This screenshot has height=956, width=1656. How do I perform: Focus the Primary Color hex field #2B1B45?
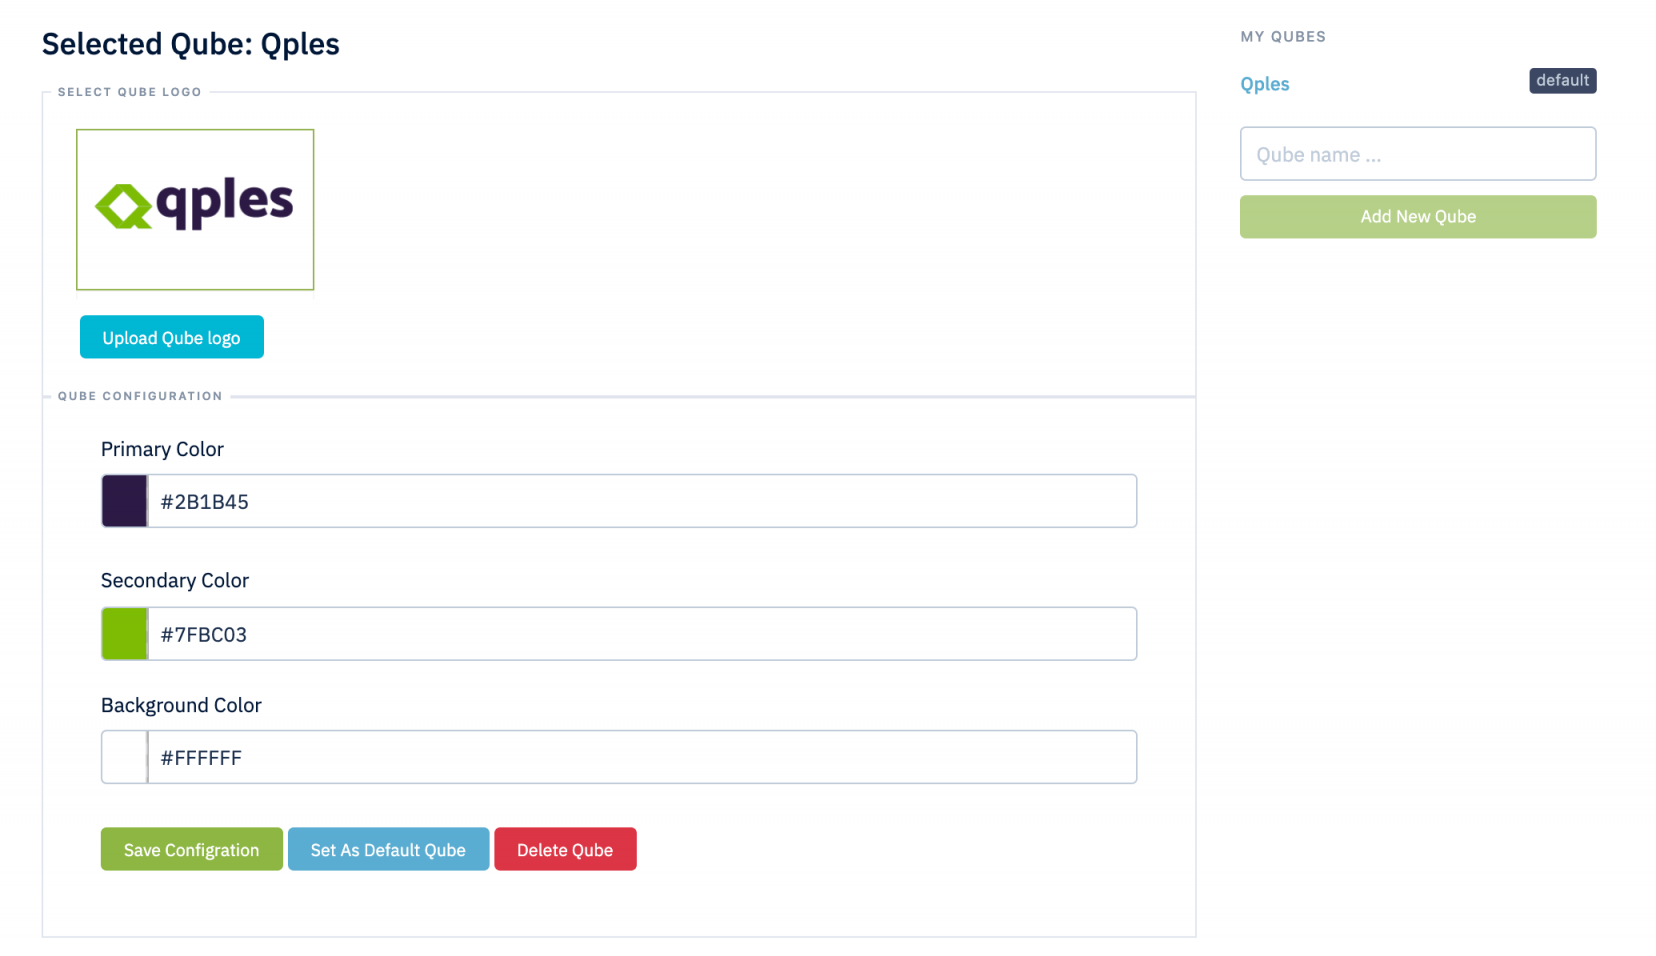pyautogui.click(x=642, y=501)
